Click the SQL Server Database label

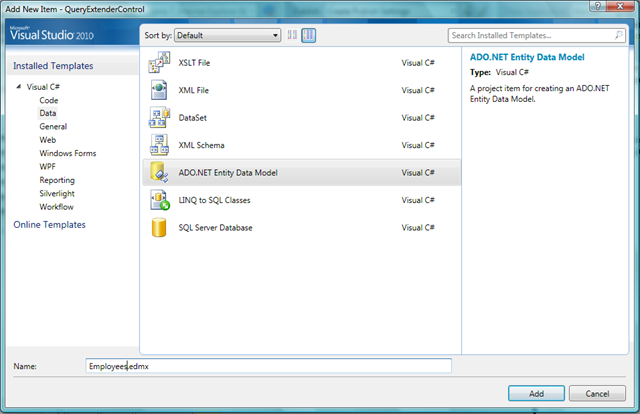click(215, 228)
